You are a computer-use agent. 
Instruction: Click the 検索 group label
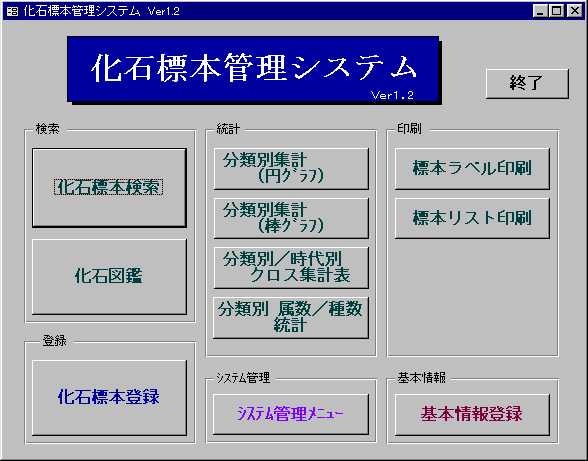coord(48,129)
